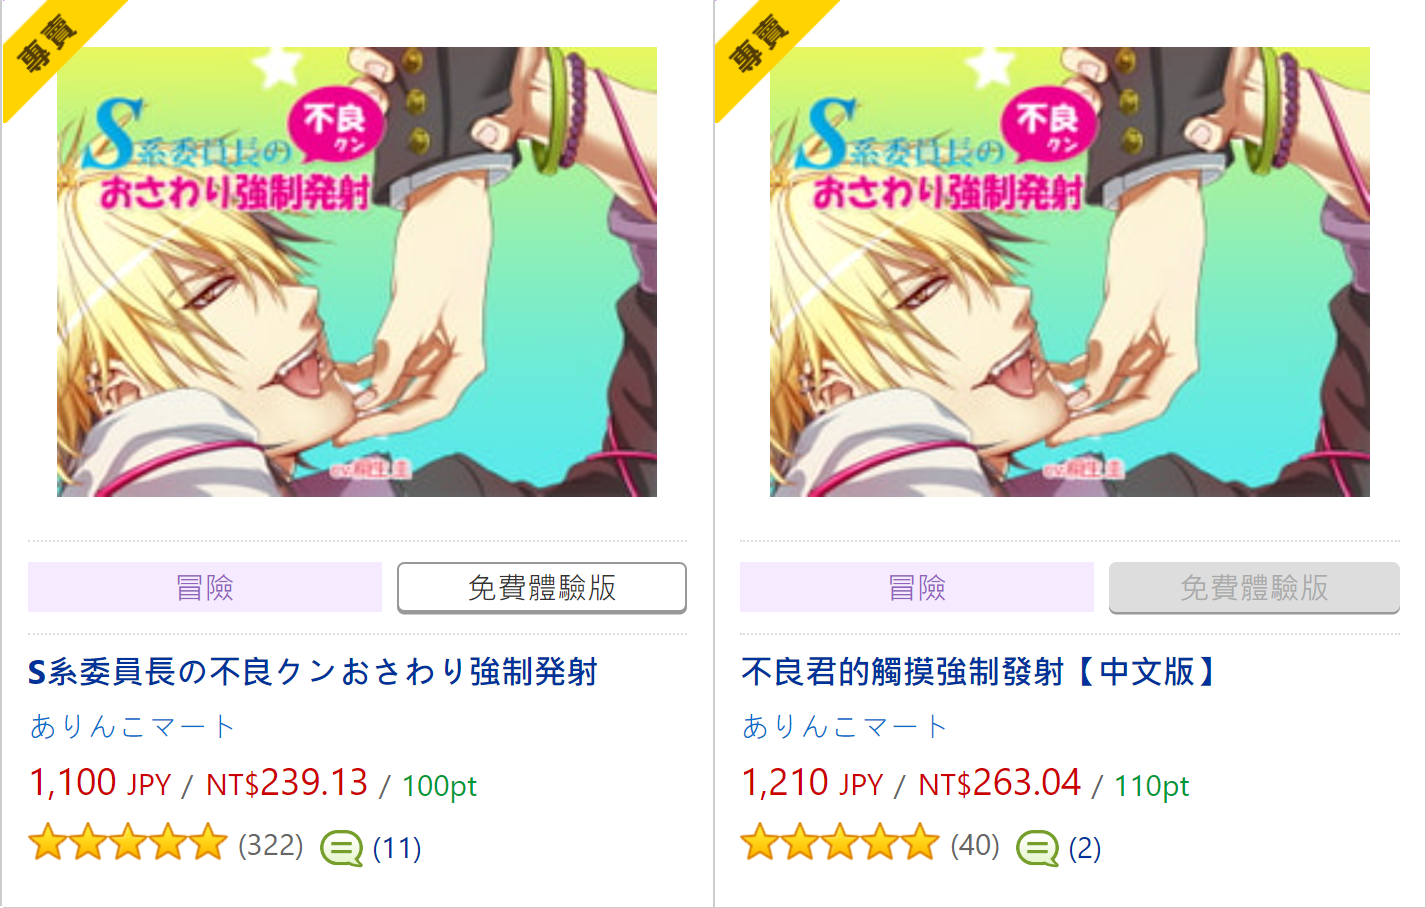This screenshot has width=1426, height=908.
Task: Click the five-star rating of left product
Action: click(x=128, y=843)
